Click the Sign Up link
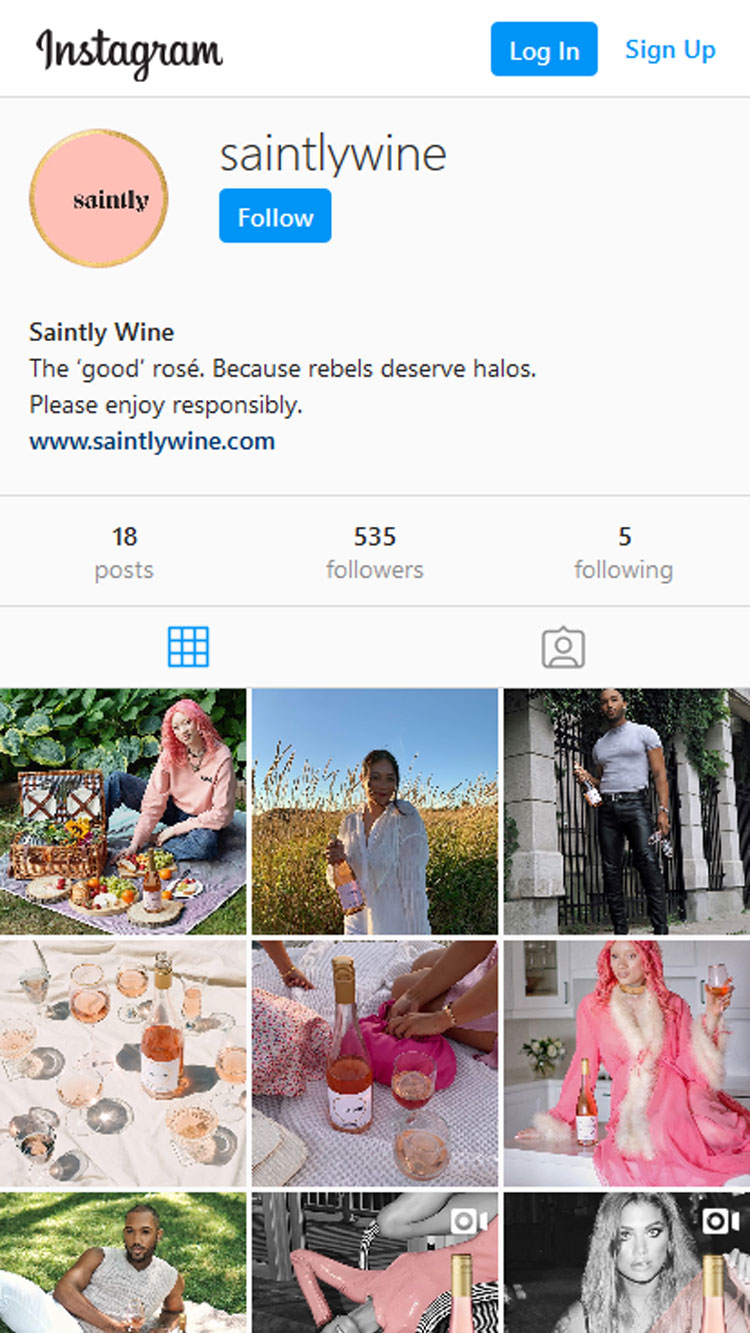750x1333 pixels. coord(670,49)
